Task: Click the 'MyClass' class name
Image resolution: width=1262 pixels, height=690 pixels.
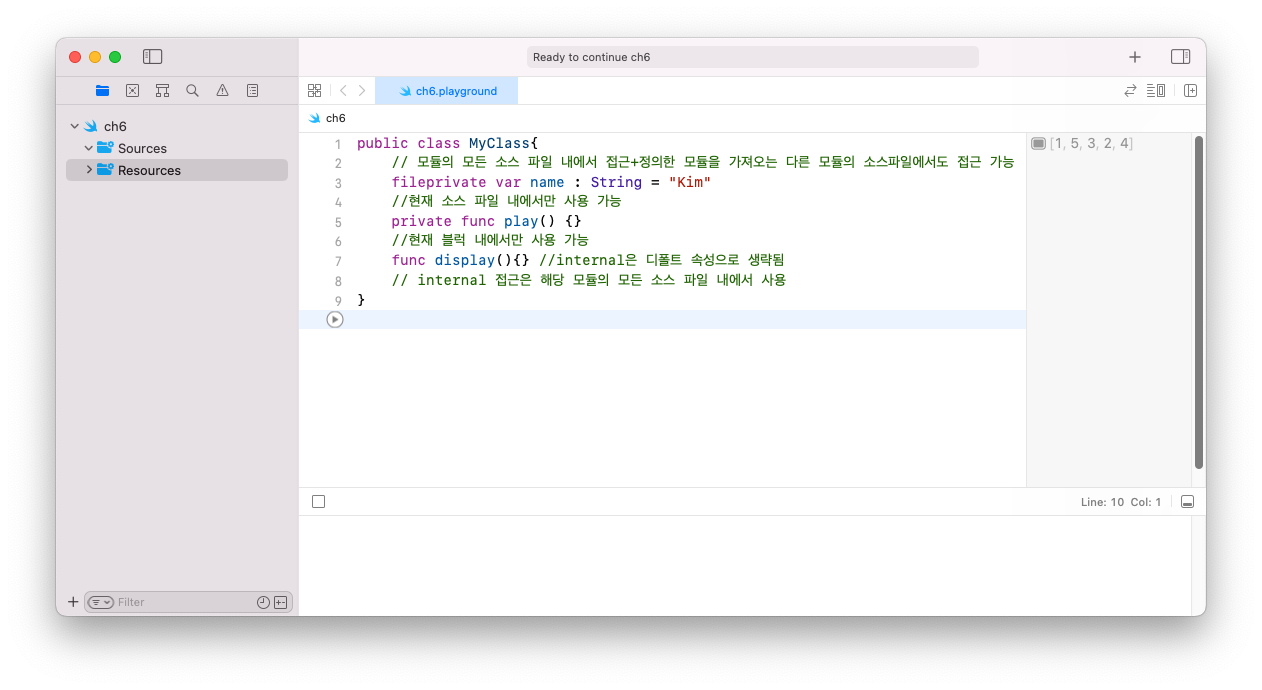Action: tap(499, 144)
